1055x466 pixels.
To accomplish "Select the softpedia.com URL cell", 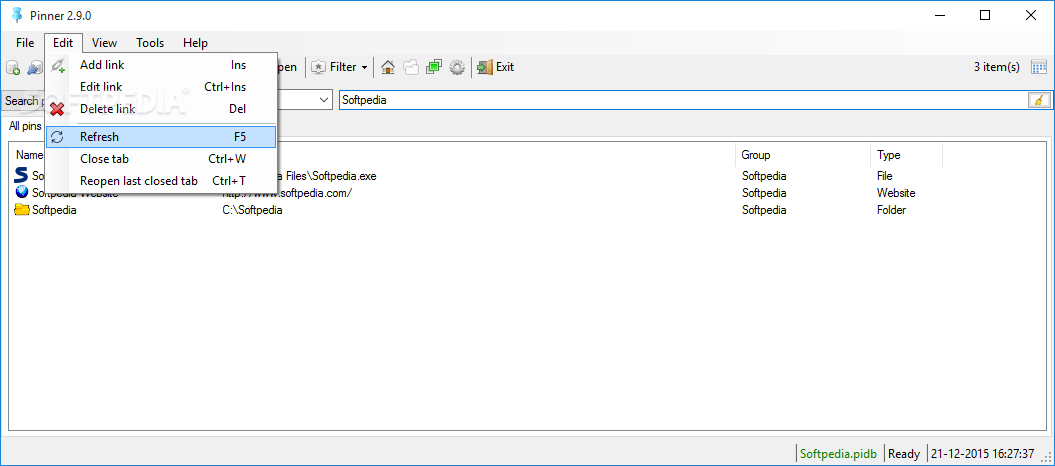I will click(x=288, y=193).
